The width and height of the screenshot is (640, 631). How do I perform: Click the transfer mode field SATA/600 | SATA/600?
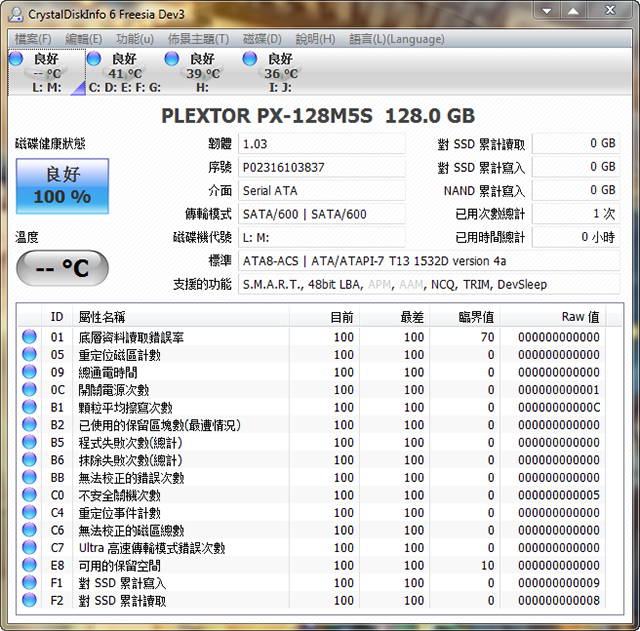pos(322,214)
